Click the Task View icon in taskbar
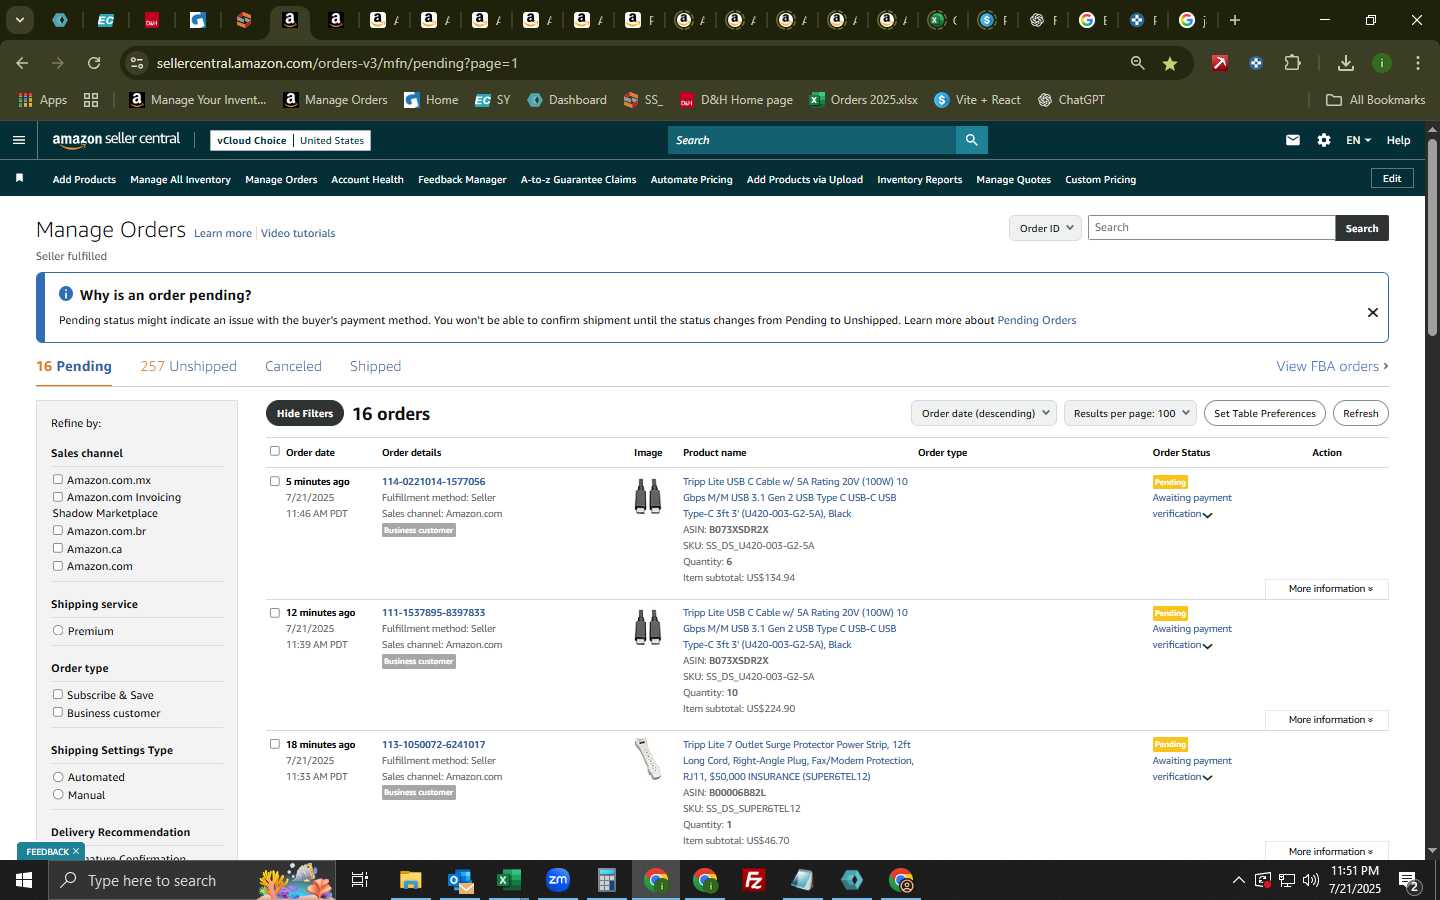The height and width of the screenshot is (900, 1440). click(x=360, y=880)
